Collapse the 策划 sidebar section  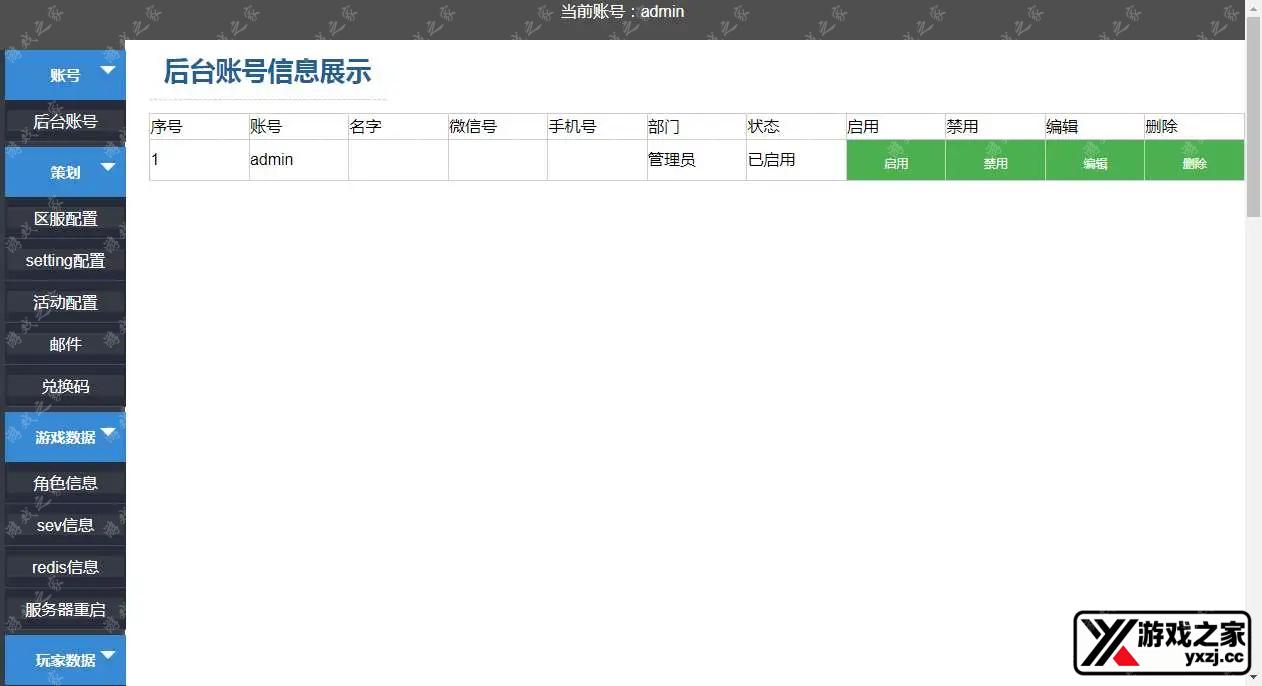click(66, 172)
